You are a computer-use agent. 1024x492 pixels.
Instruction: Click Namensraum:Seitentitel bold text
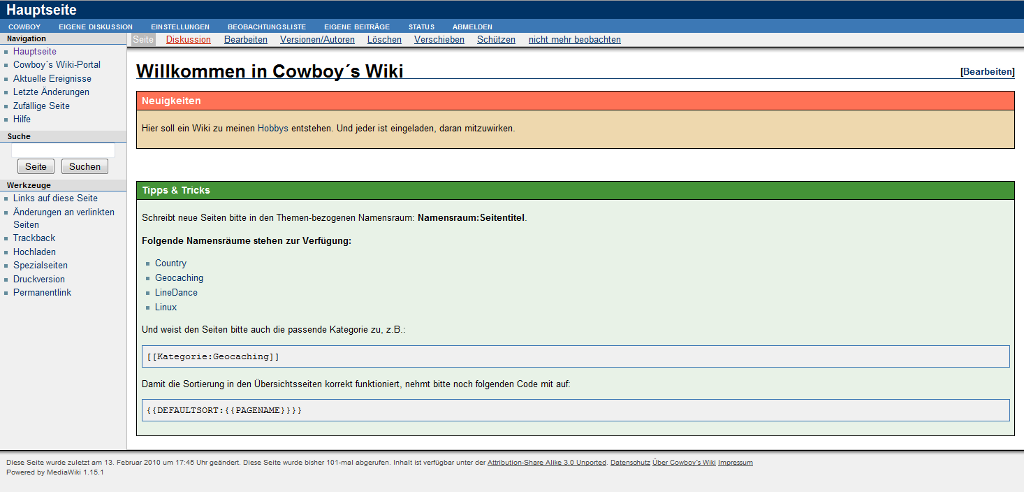pos(471,218)
